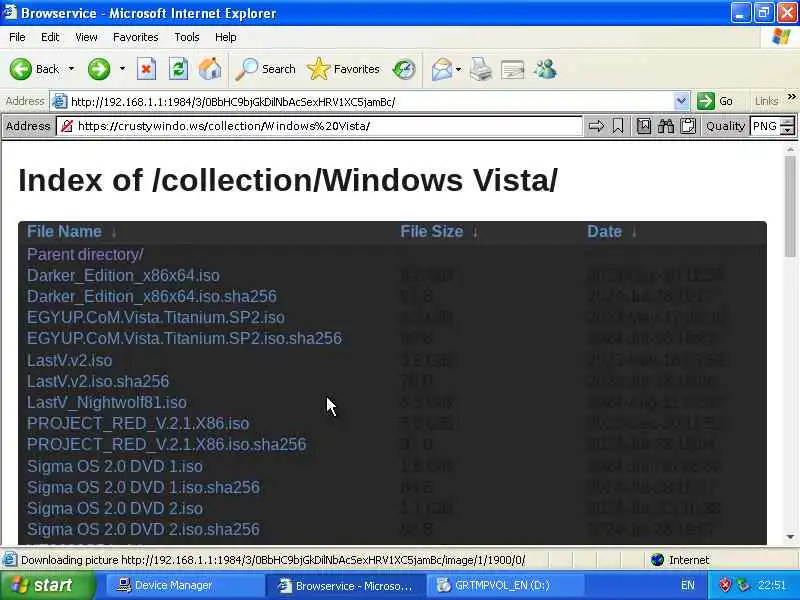The image size is (800, 600).
Task: Sort listing by File Size header
Action: tap(432, 232)
